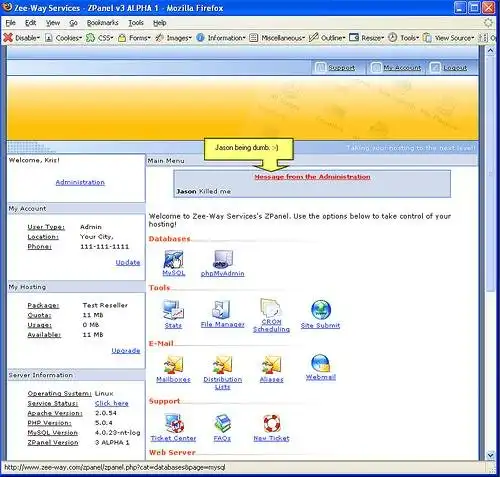Open the Site Submit globe icon

point(321,310)
